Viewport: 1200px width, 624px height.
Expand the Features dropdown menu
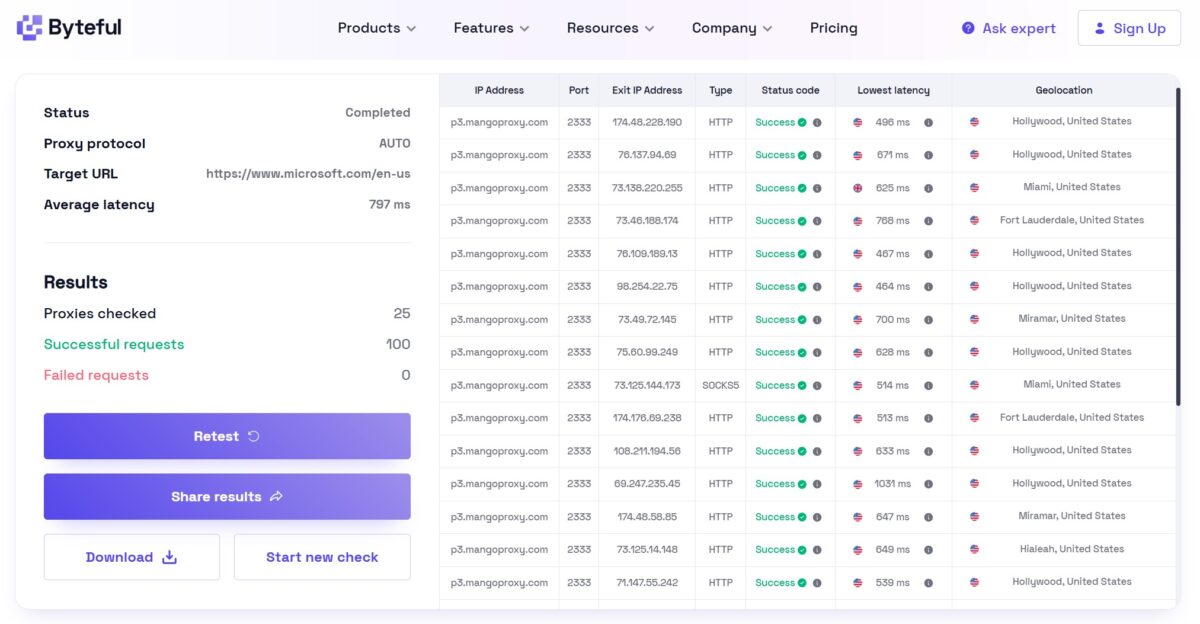tap(491, 28)
